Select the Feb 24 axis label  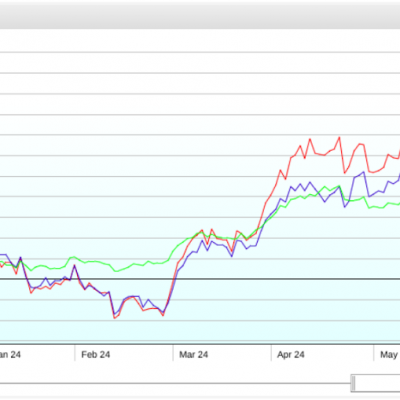pyautogui.click(x=95, y=355)
